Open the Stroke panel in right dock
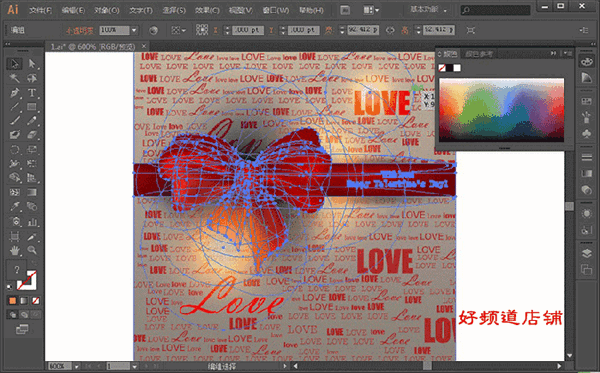 coord(586,157)
